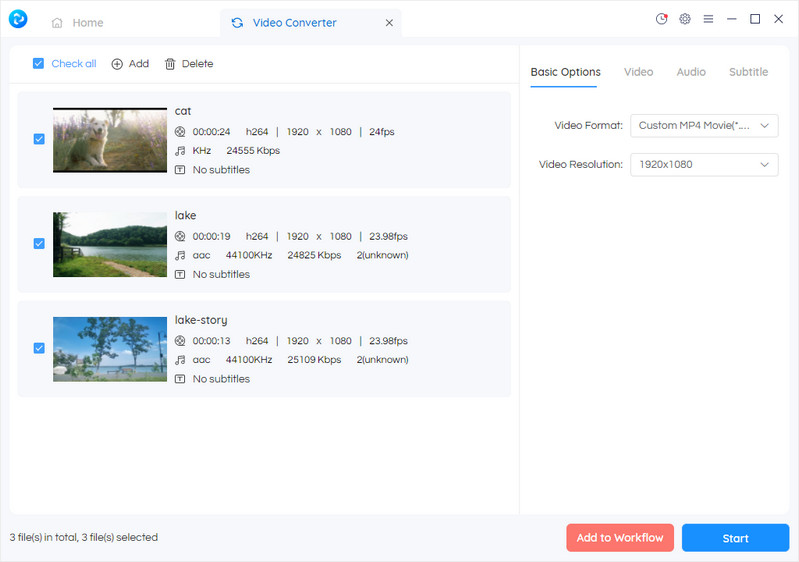799x562 pixels.
Task: Click the 'Video Format:' label
Action: pyautogui.click(x=589, y=126)
